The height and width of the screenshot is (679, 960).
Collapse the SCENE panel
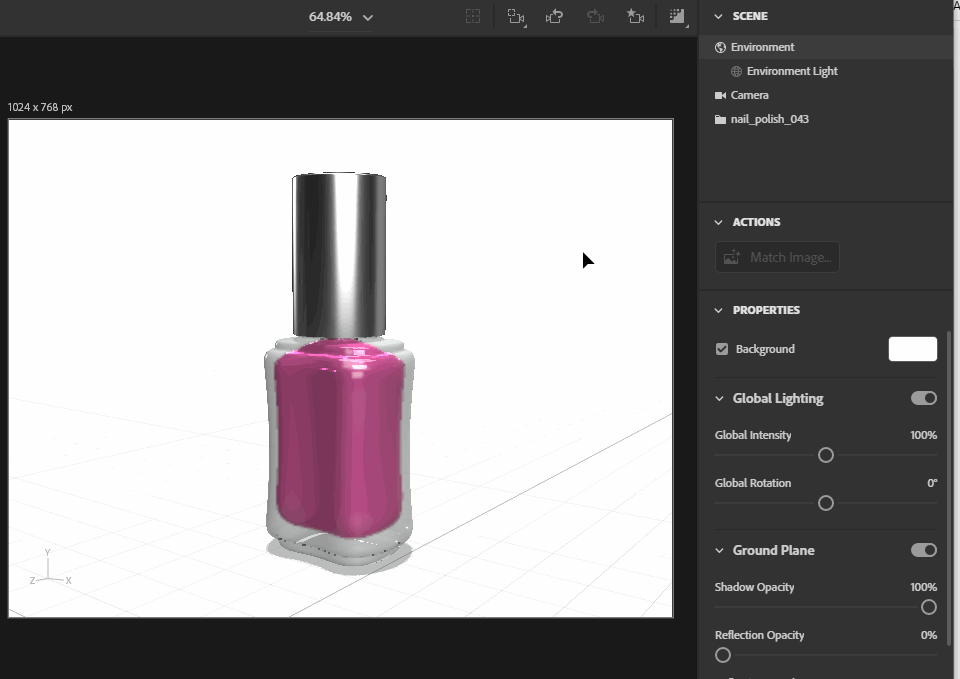(x=719, y=17)
